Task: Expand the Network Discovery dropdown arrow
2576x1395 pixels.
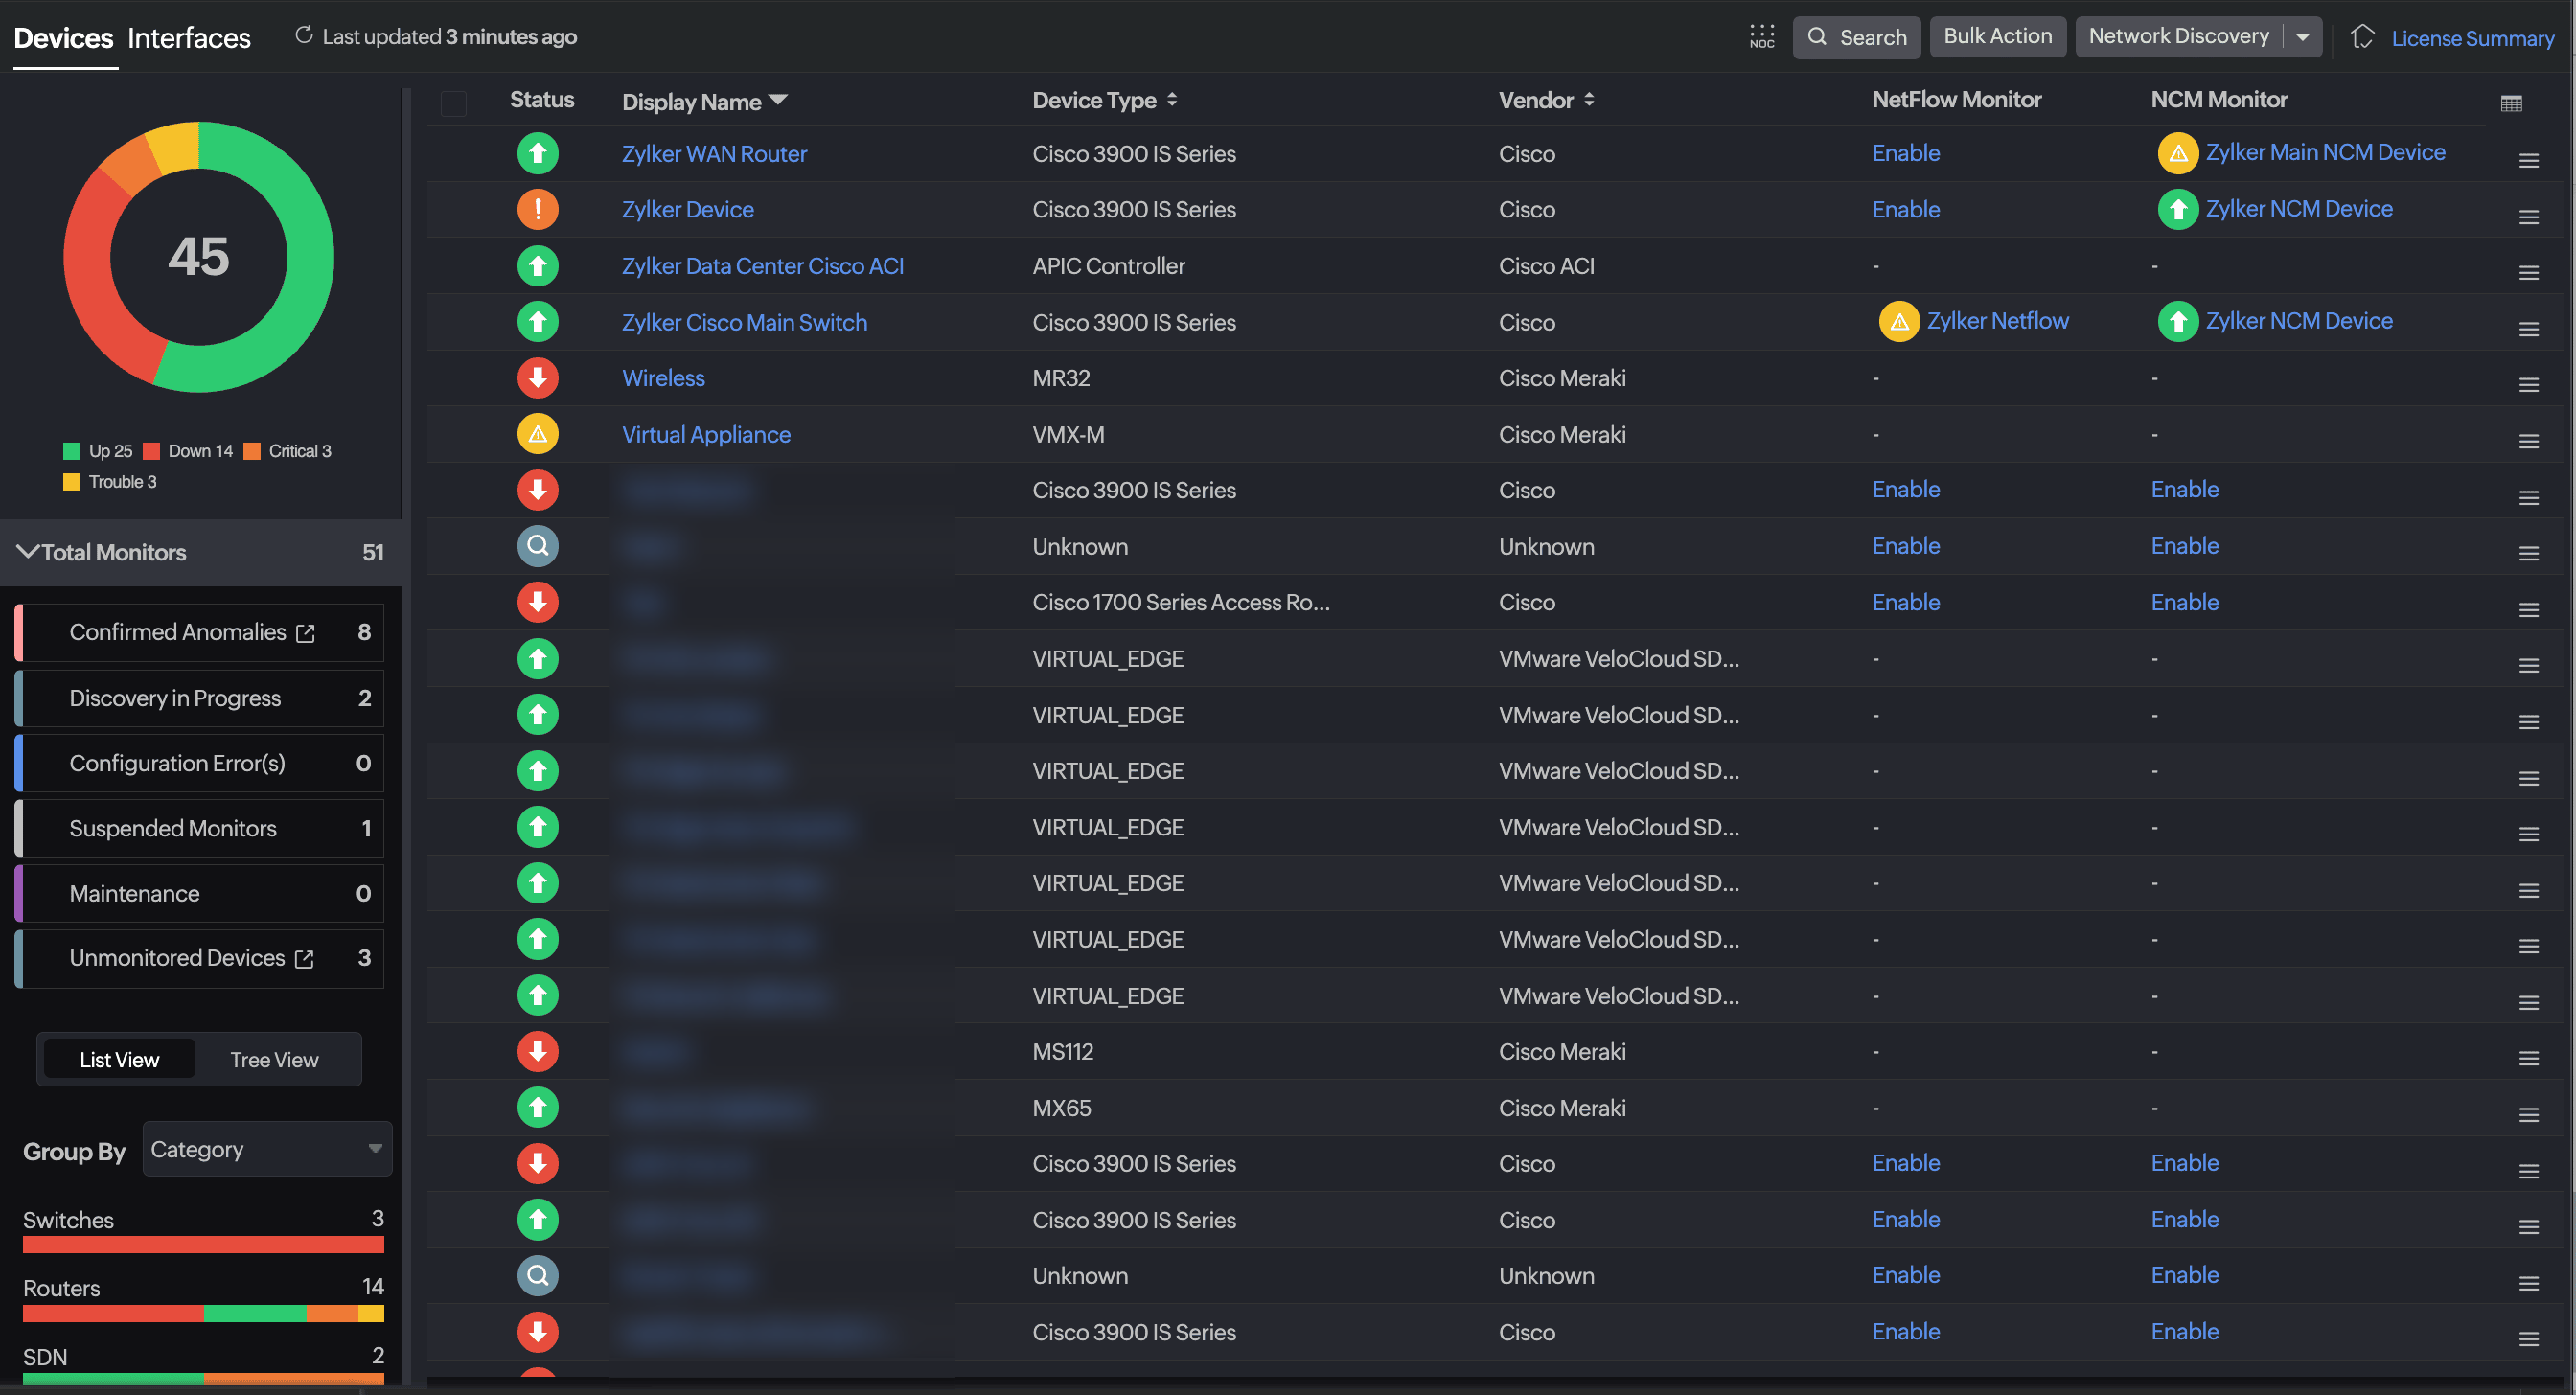Action: [x=2303, y=37]
